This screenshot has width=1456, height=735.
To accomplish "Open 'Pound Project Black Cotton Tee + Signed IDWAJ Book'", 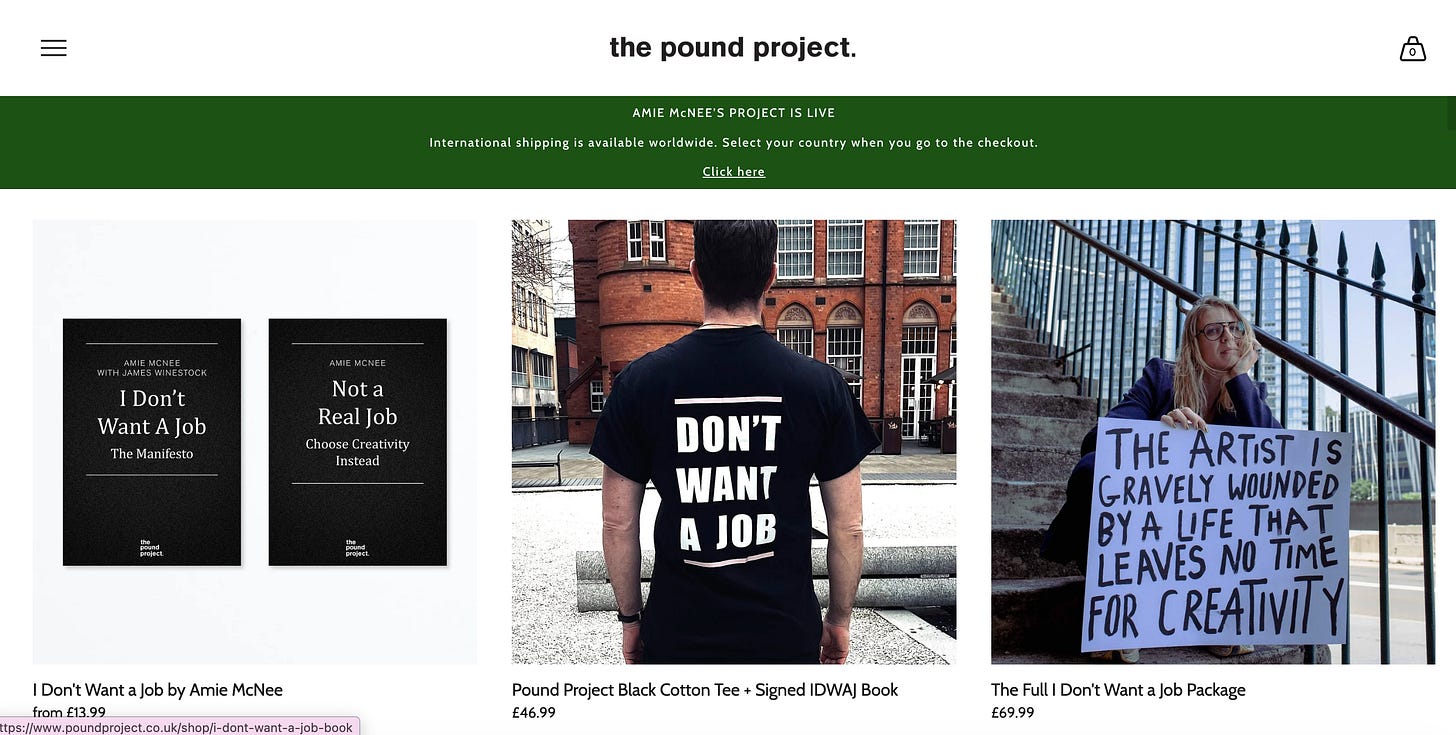I will point(705,690).
